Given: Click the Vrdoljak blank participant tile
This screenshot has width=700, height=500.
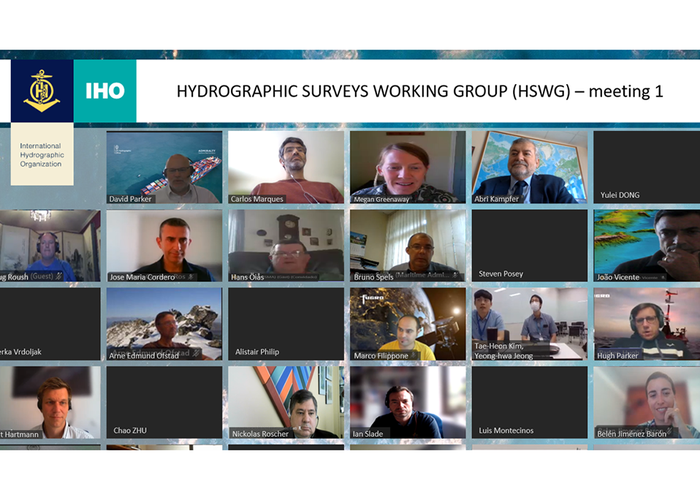Looking at the screenshot, I should [50, 324].
